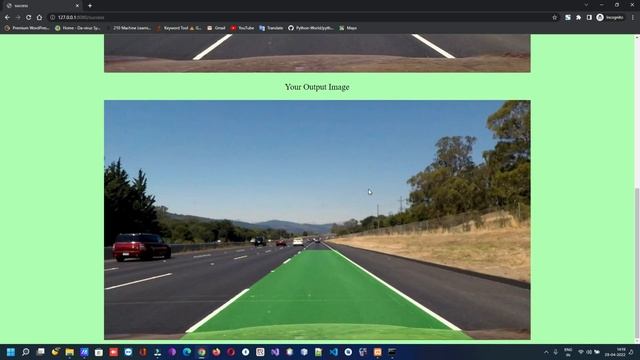Expand the tab search chevron
Screen dimensions: 640x360
(x=586, y=5)
